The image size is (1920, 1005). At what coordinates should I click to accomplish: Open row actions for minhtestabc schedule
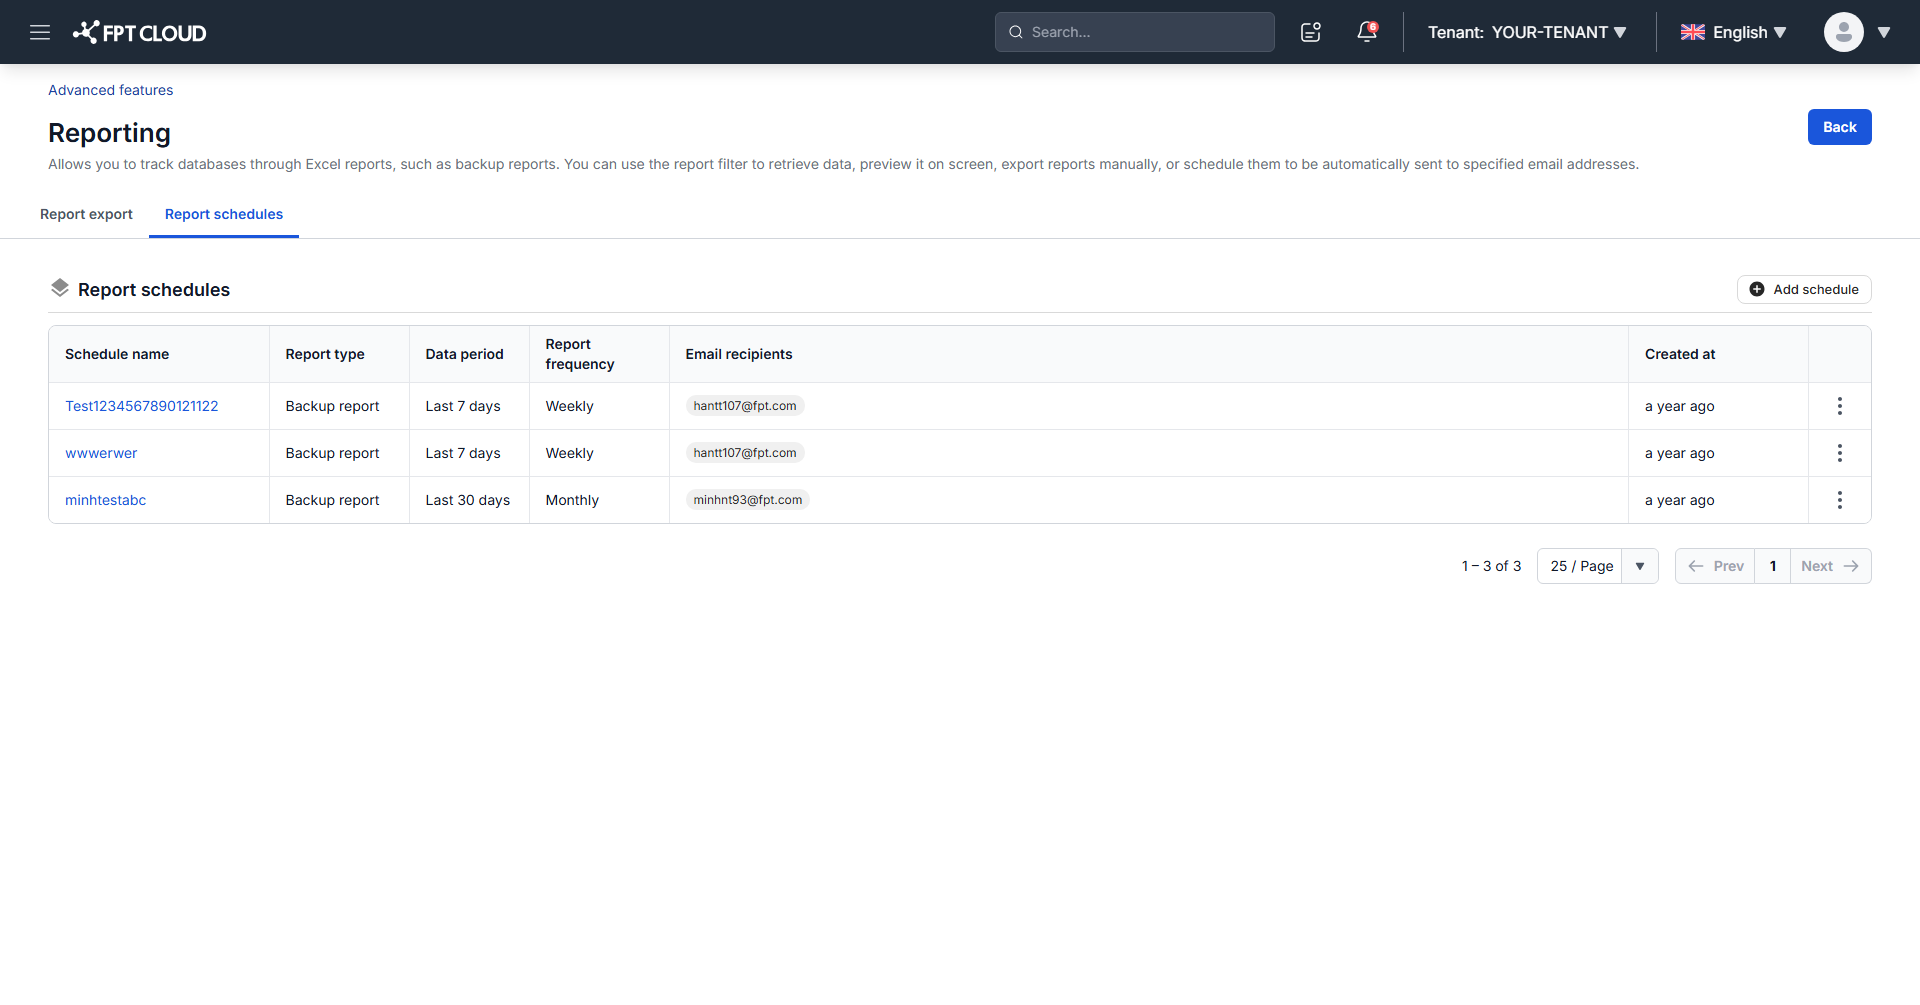click(1839, 500)
